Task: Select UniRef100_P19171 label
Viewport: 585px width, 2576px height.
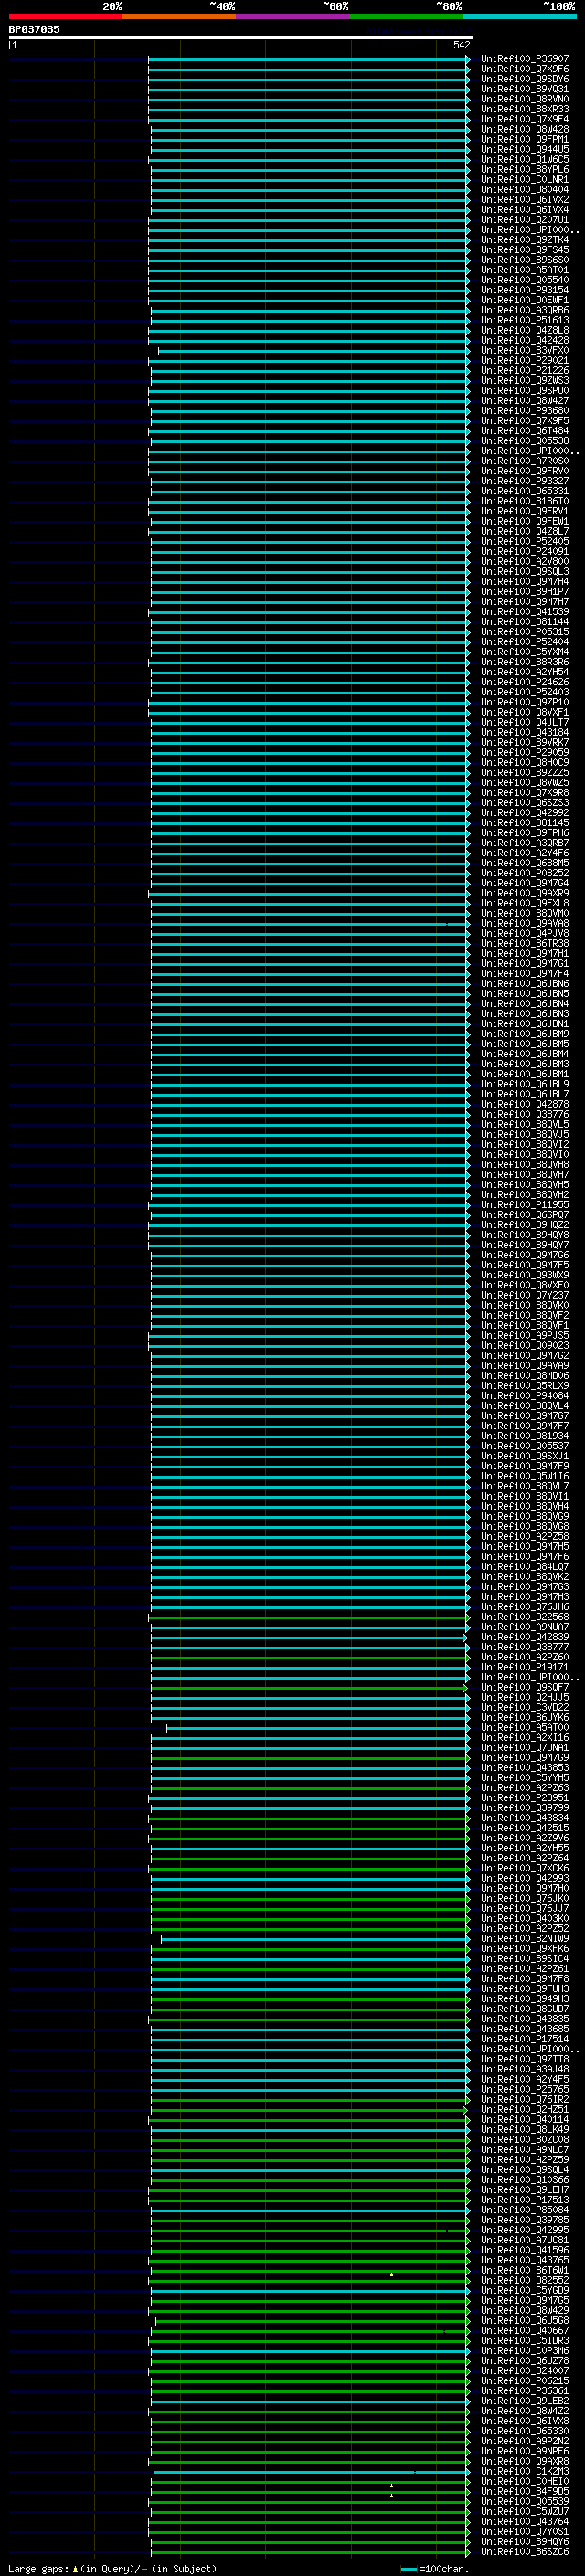Action: (524, 1667)
